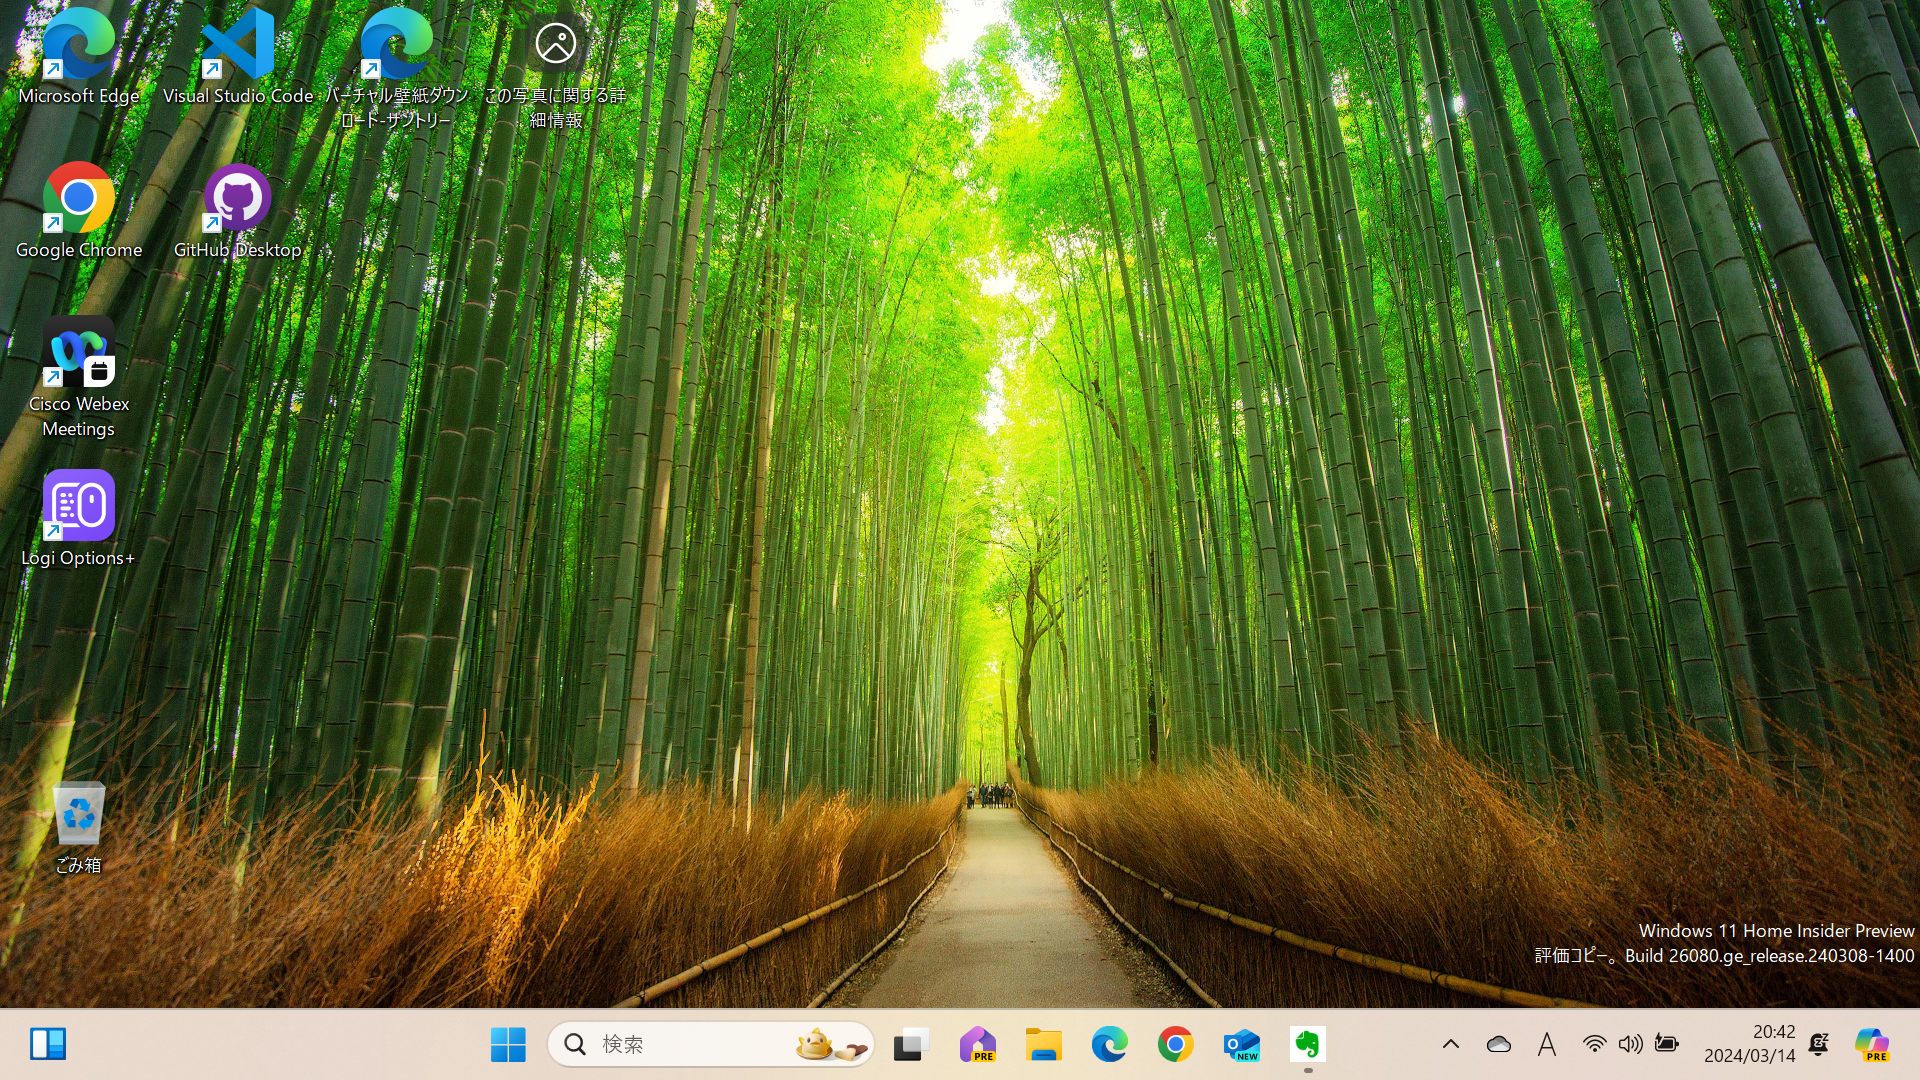Open the volume speaker tray icon

pyautogui.click(x=1630, y=1045)
